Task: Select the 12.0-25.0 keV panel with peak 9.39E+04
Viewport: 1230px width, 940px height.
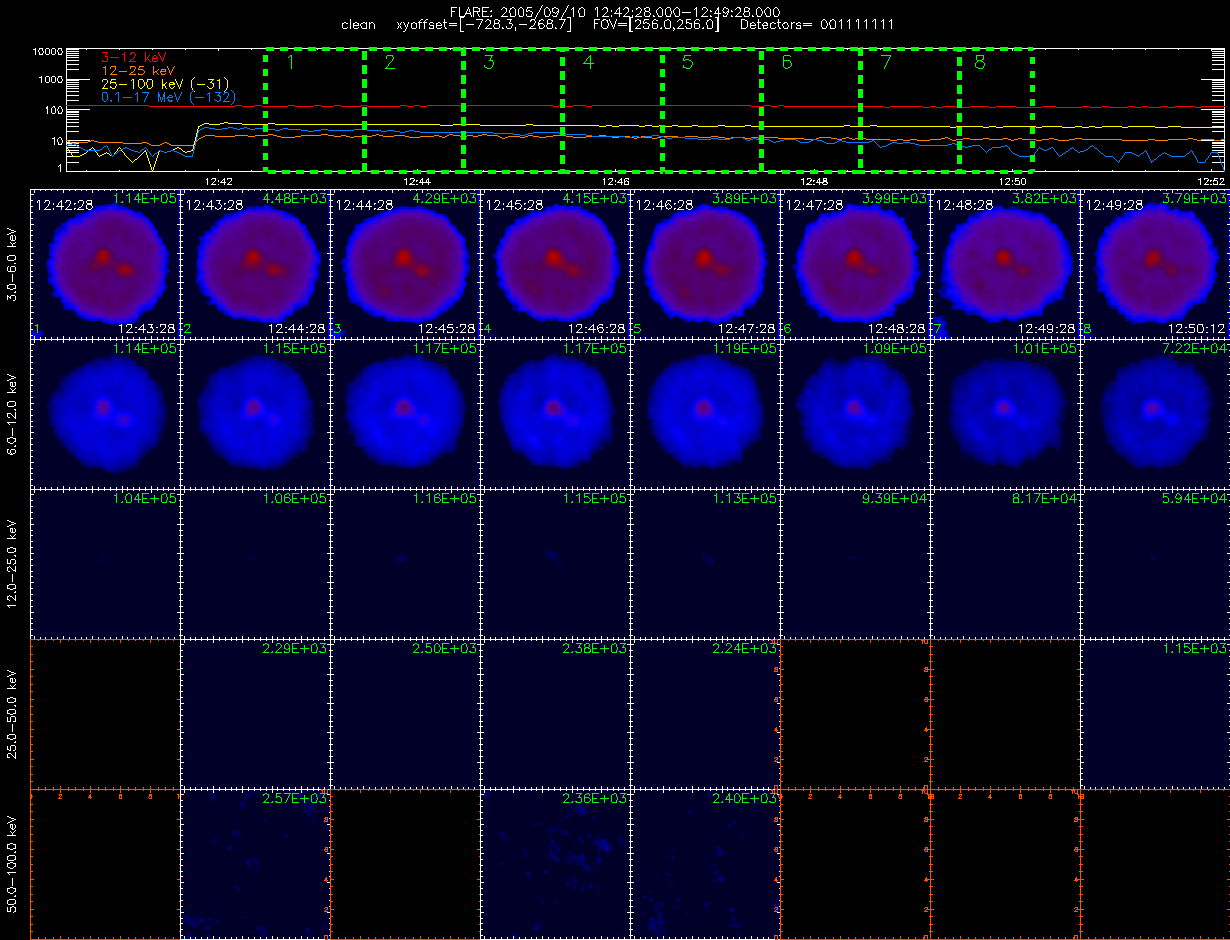Action: tap(855, 564)
